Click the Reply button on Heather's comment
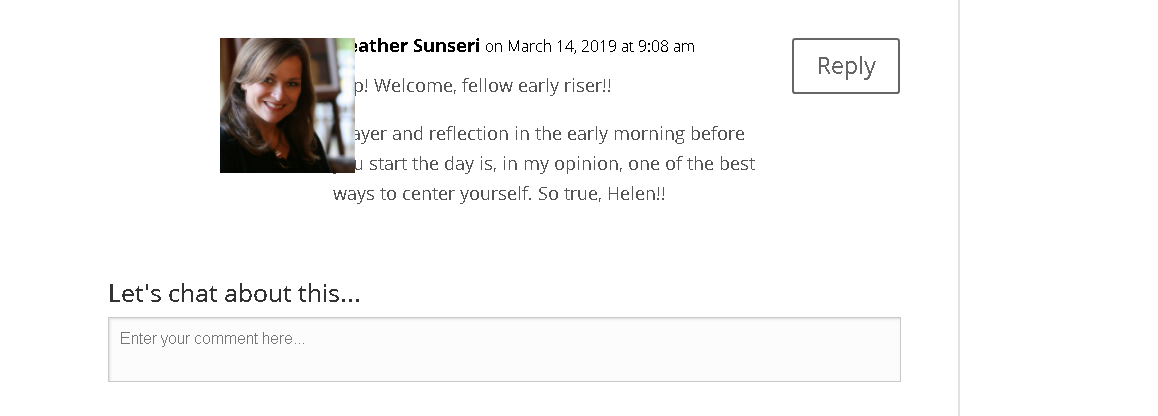The height and width of the screenshot is (416, 1158). tap(846, 66)
